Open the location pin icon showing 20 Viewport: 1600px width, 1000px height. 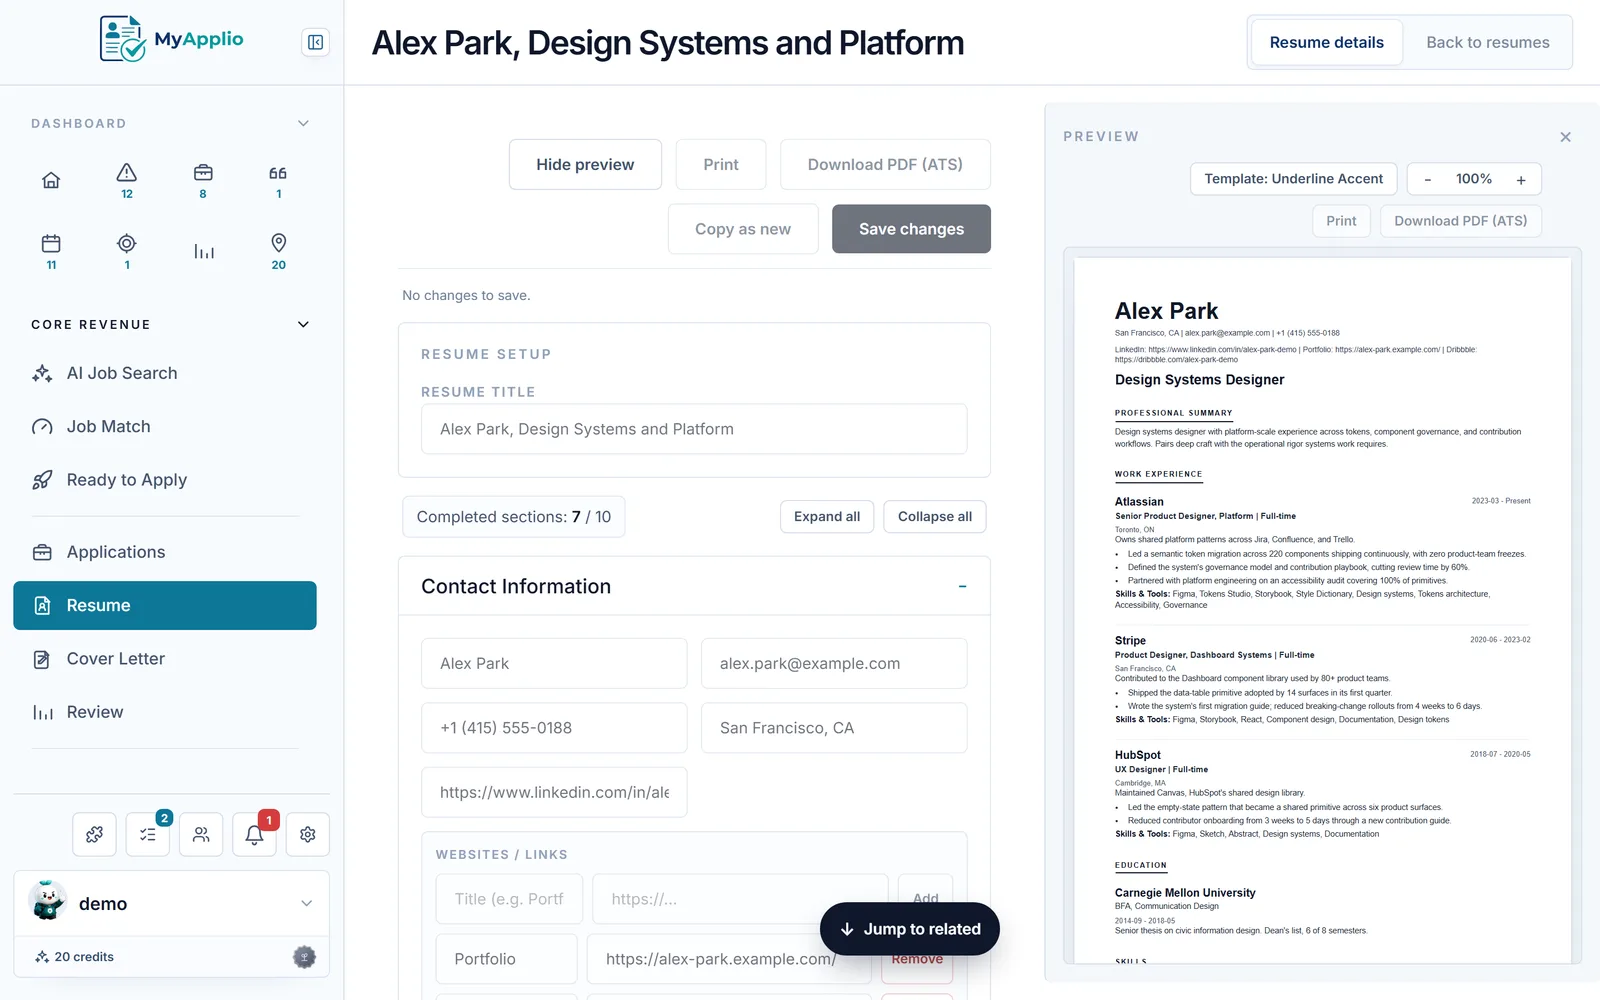278,251
